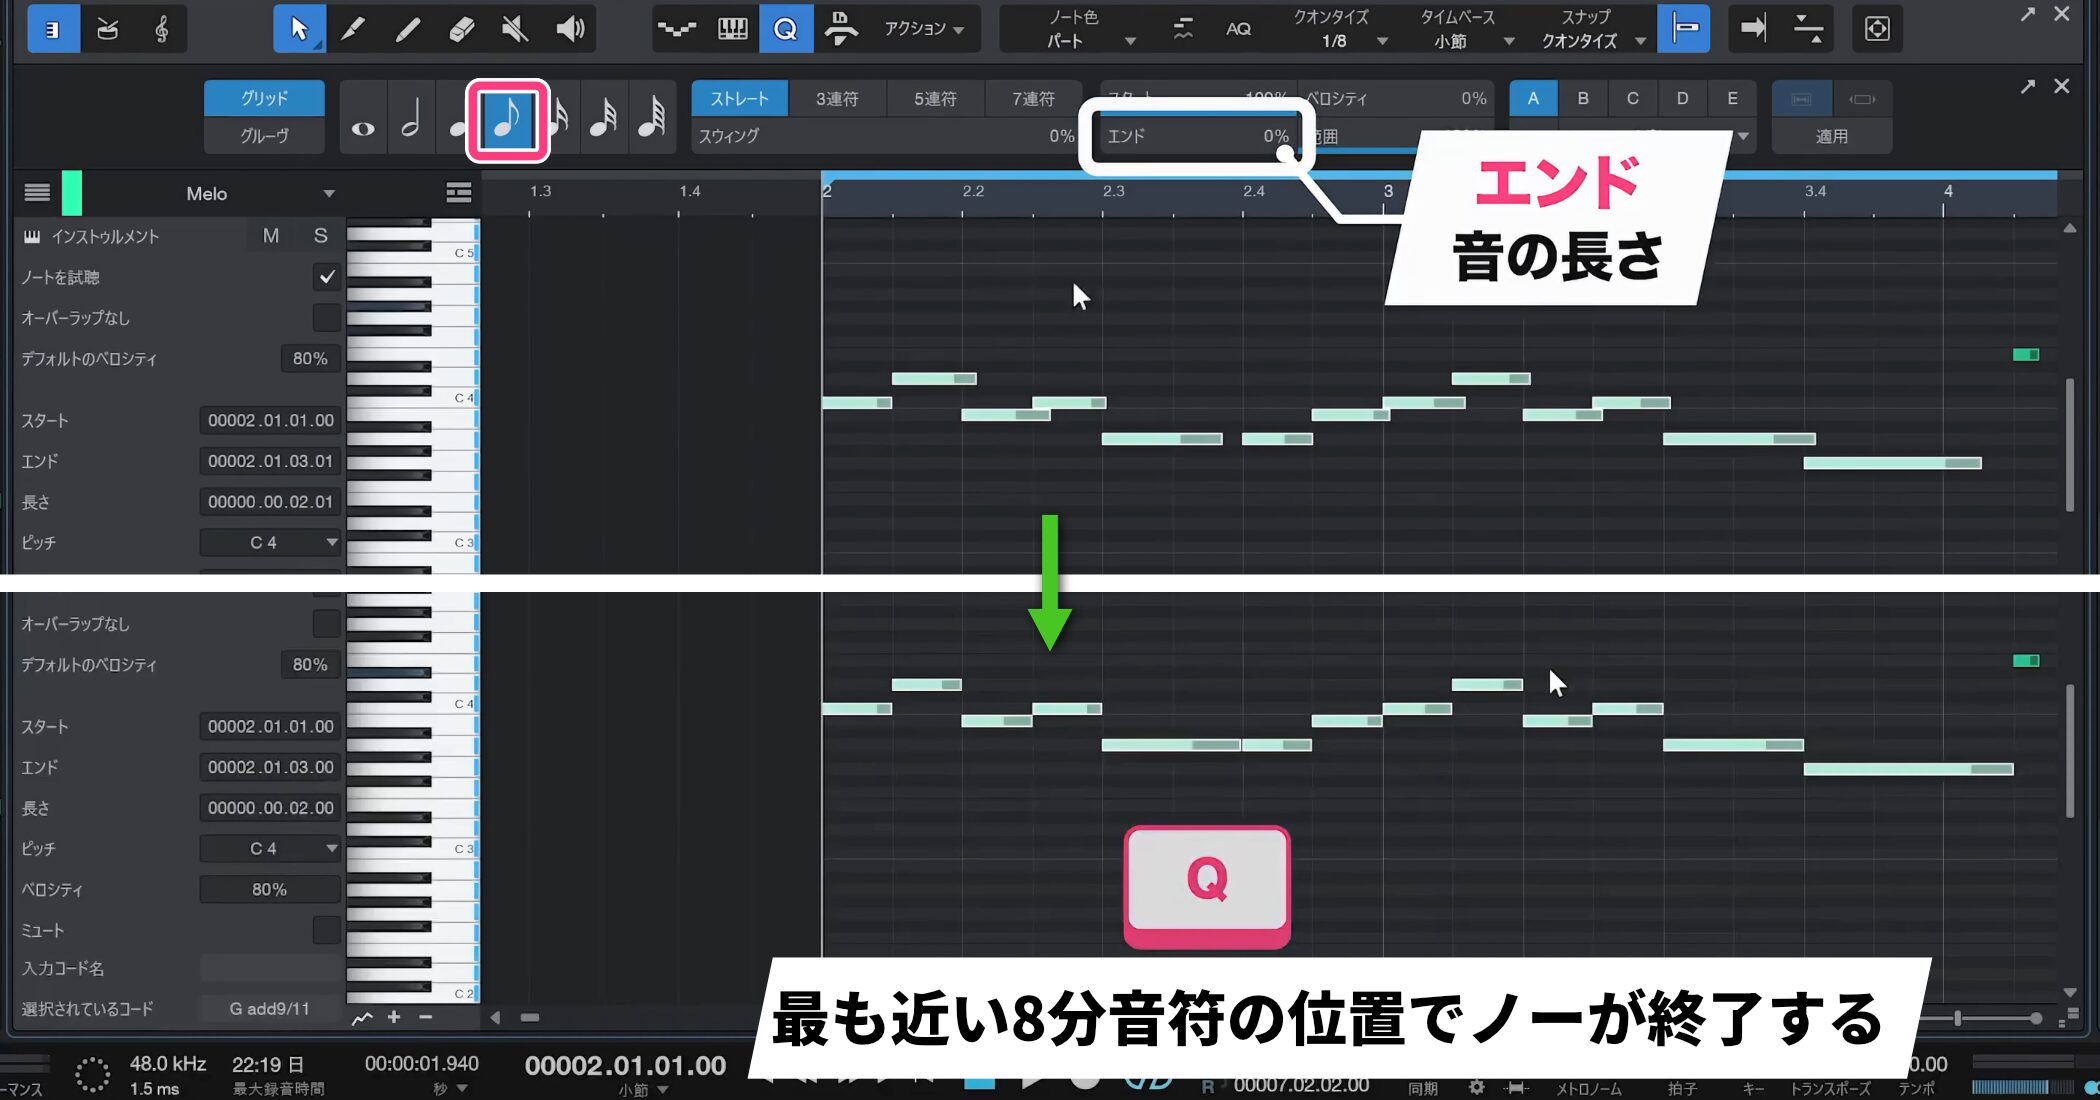Select the Arrow tool
Image resolution: width=2100 pixels, height=1100 pixels.
click(x=298, y=28)
